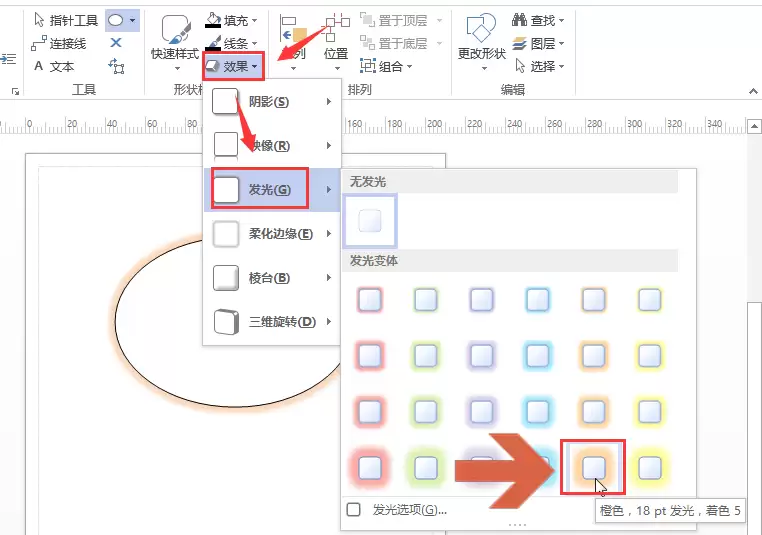
Task: Apply orange glow in first variant row
Action: click(593, 299)
